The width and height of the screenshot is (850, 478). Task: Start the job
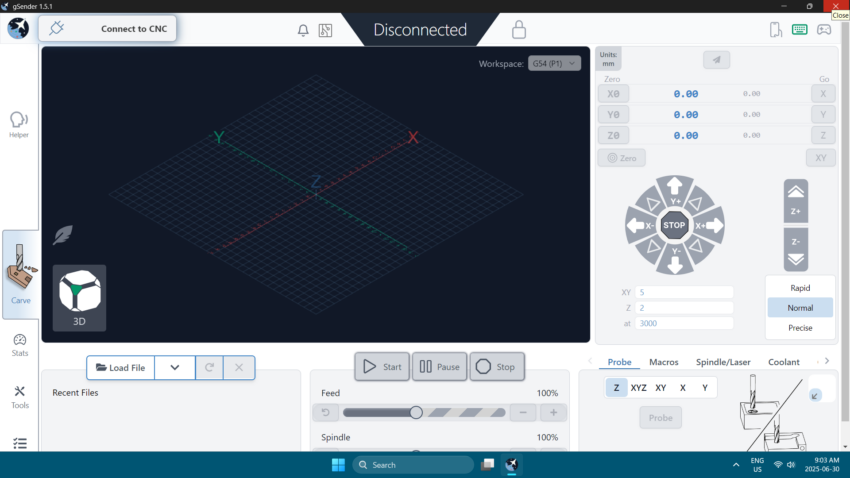click(382, 367)
